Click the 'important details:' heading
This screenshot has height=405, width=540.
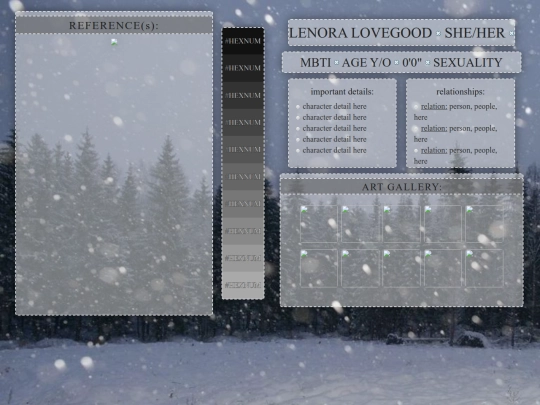point(342,92)
